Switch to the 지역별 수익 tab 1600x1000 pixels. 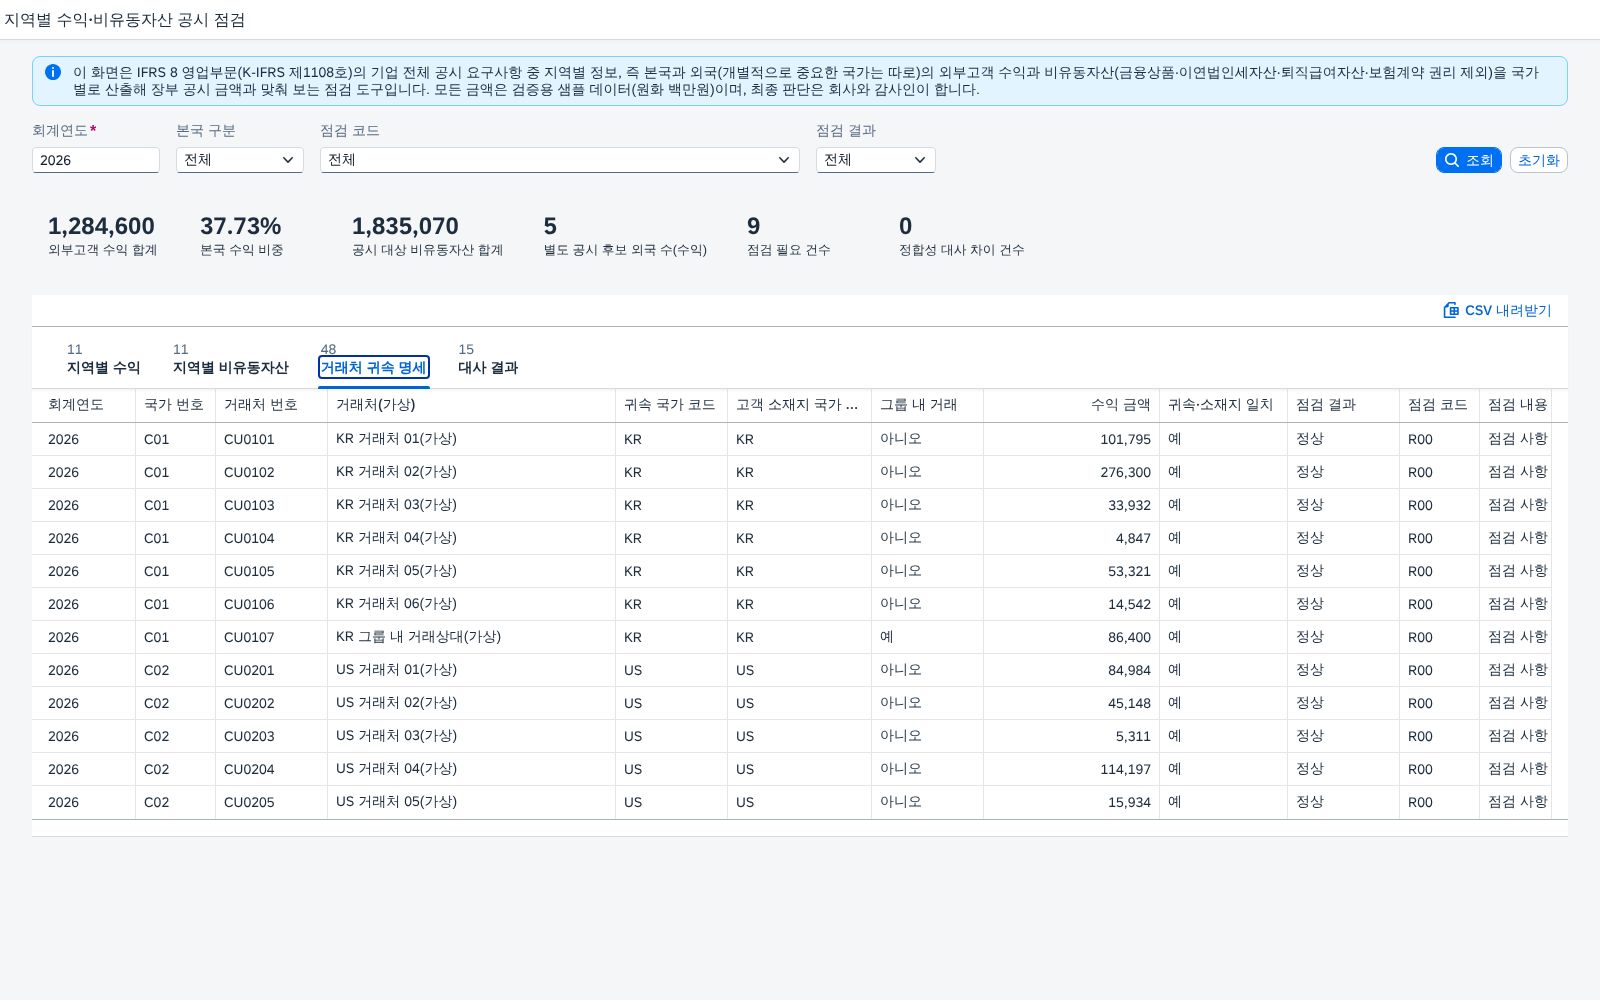[x=103, y=360]
